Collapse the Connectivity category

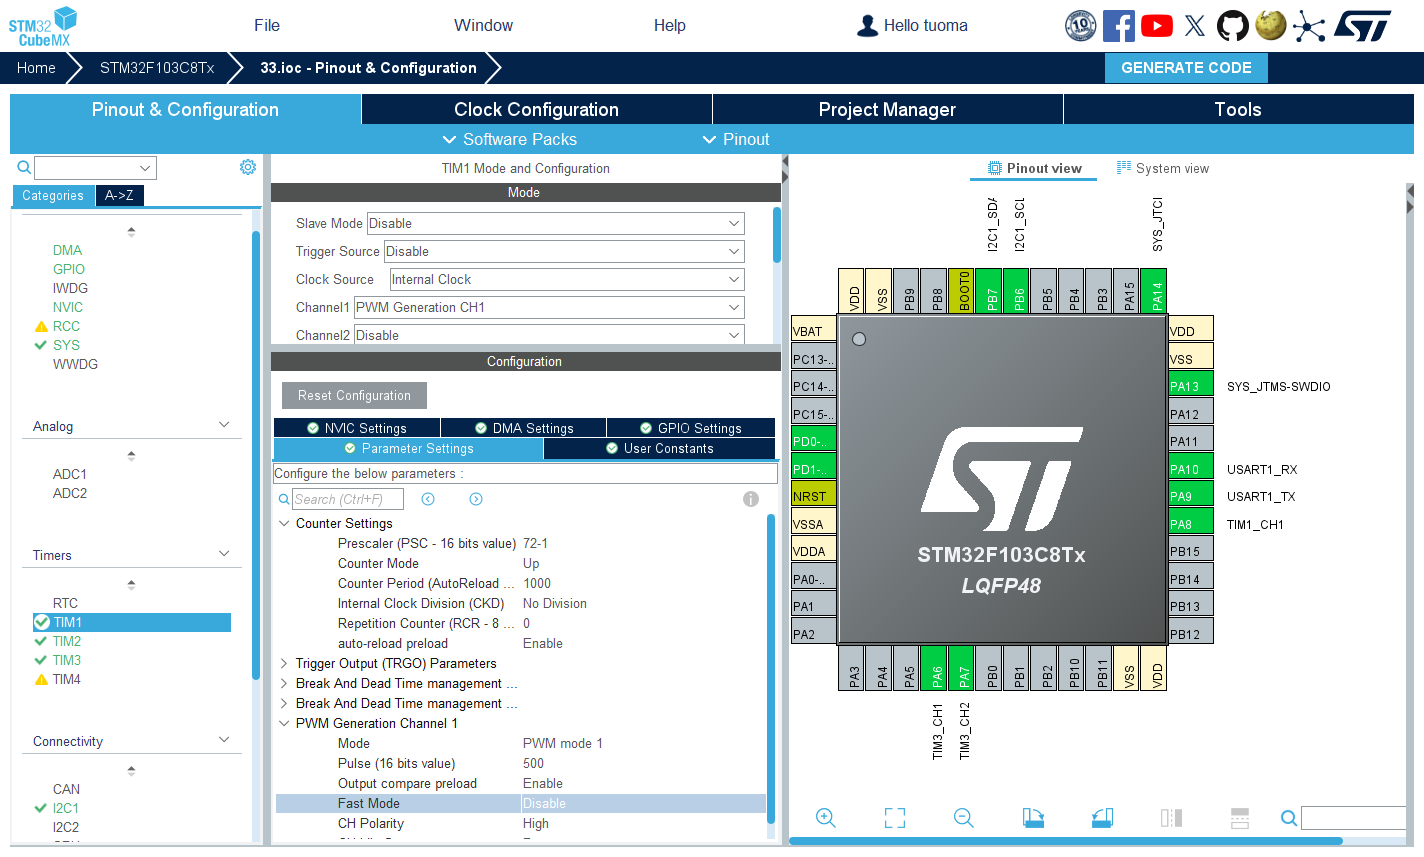click(224, 740)
